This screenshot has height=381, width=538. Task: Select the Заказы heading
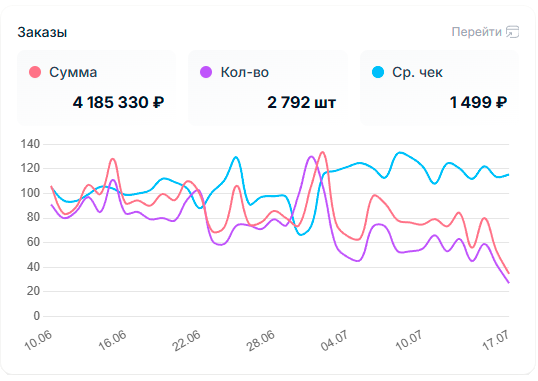pos(42,33)
